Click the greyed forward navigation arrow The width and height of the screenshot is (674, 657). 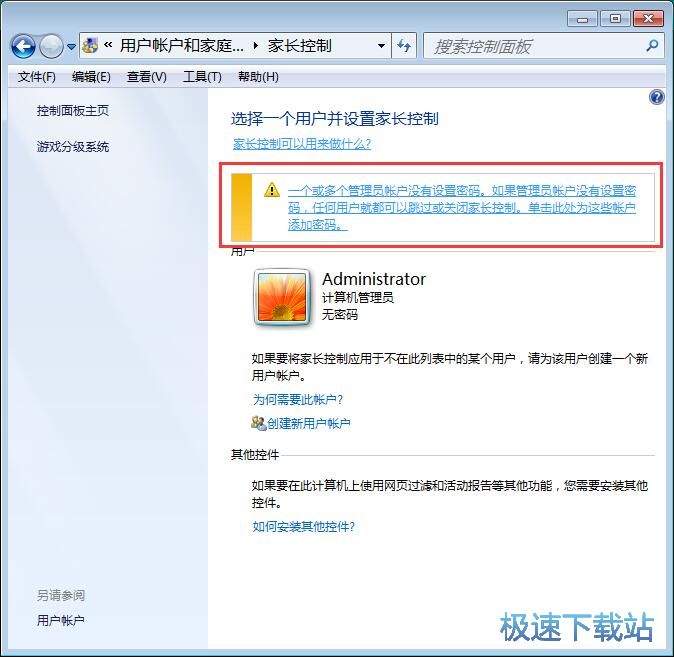pos(51,46)
